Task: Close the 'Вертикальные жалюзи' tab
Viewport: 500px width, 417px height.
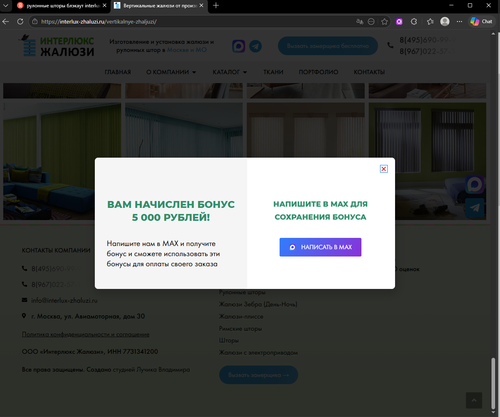Action: tap(201, 6)
